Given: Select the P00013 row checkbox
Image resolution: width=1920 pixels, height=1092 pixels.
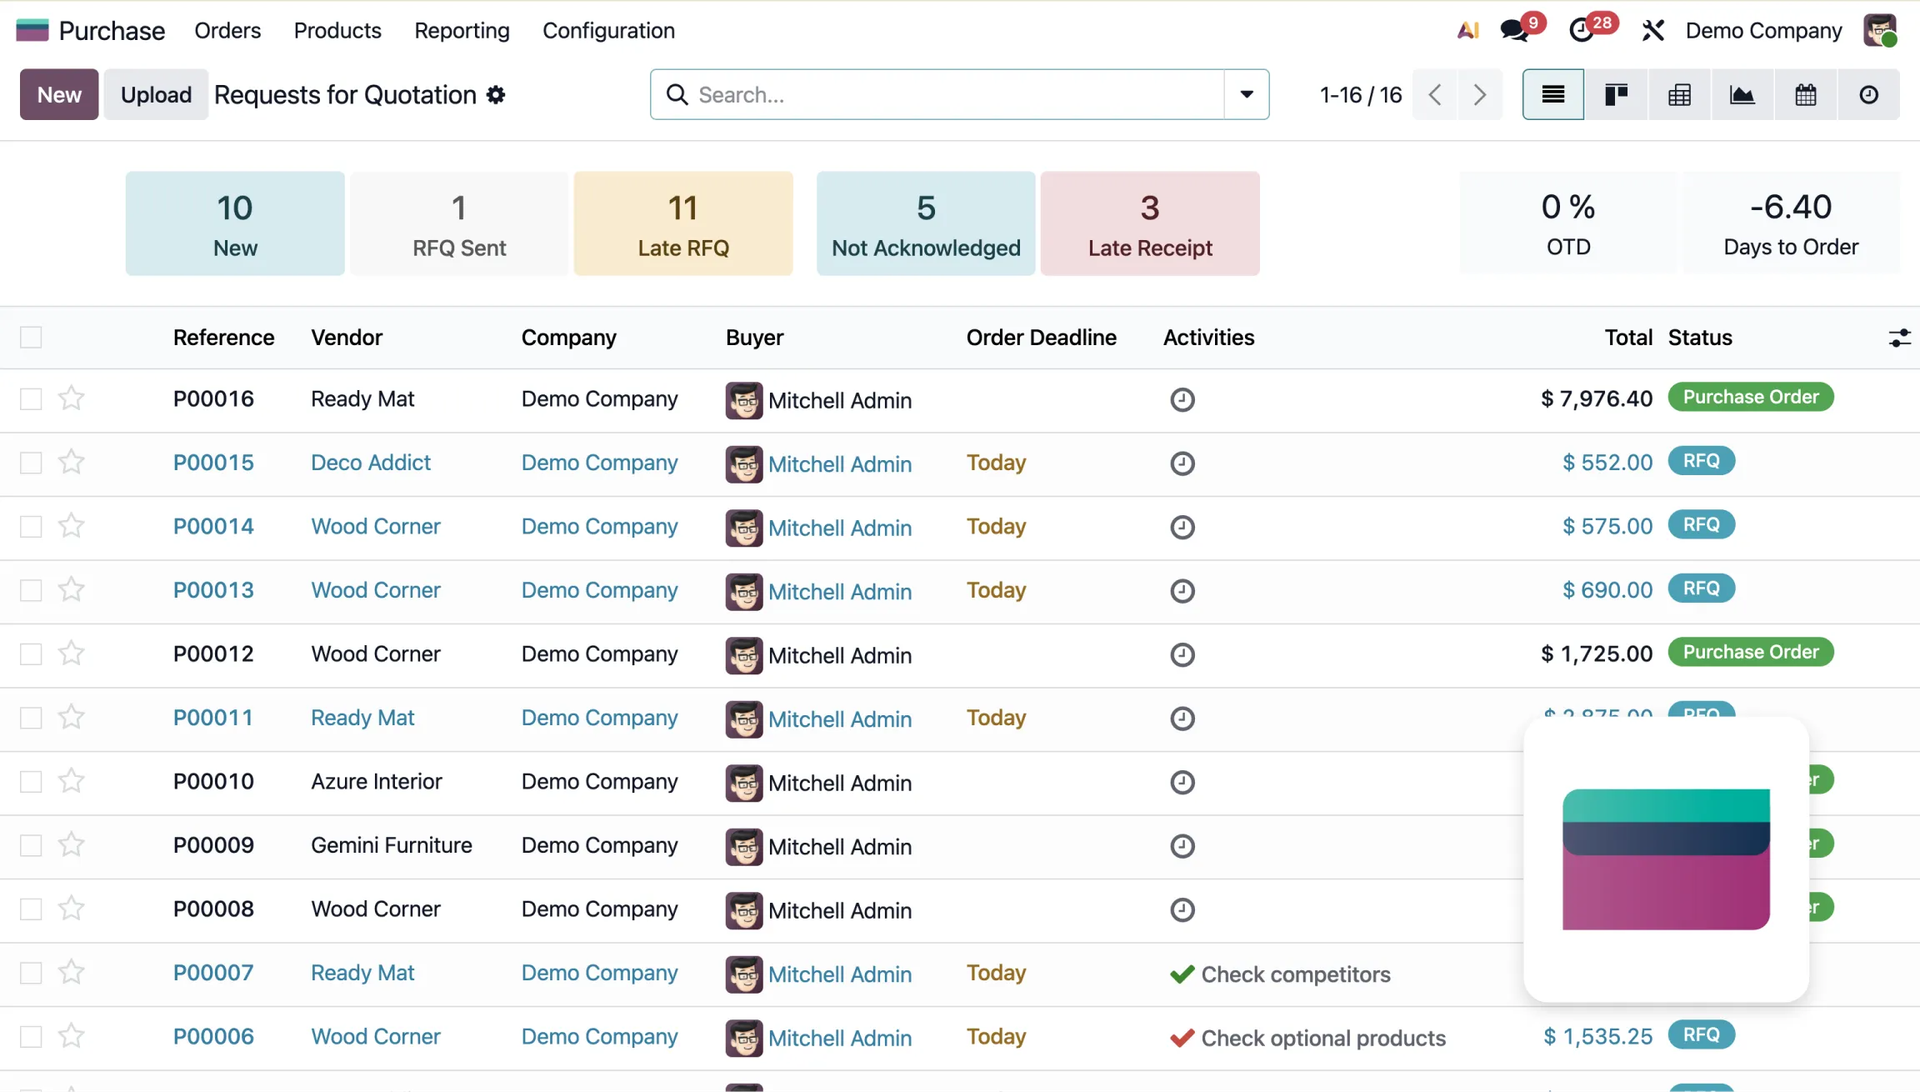Looking at the screenshot, I should 31,591.
